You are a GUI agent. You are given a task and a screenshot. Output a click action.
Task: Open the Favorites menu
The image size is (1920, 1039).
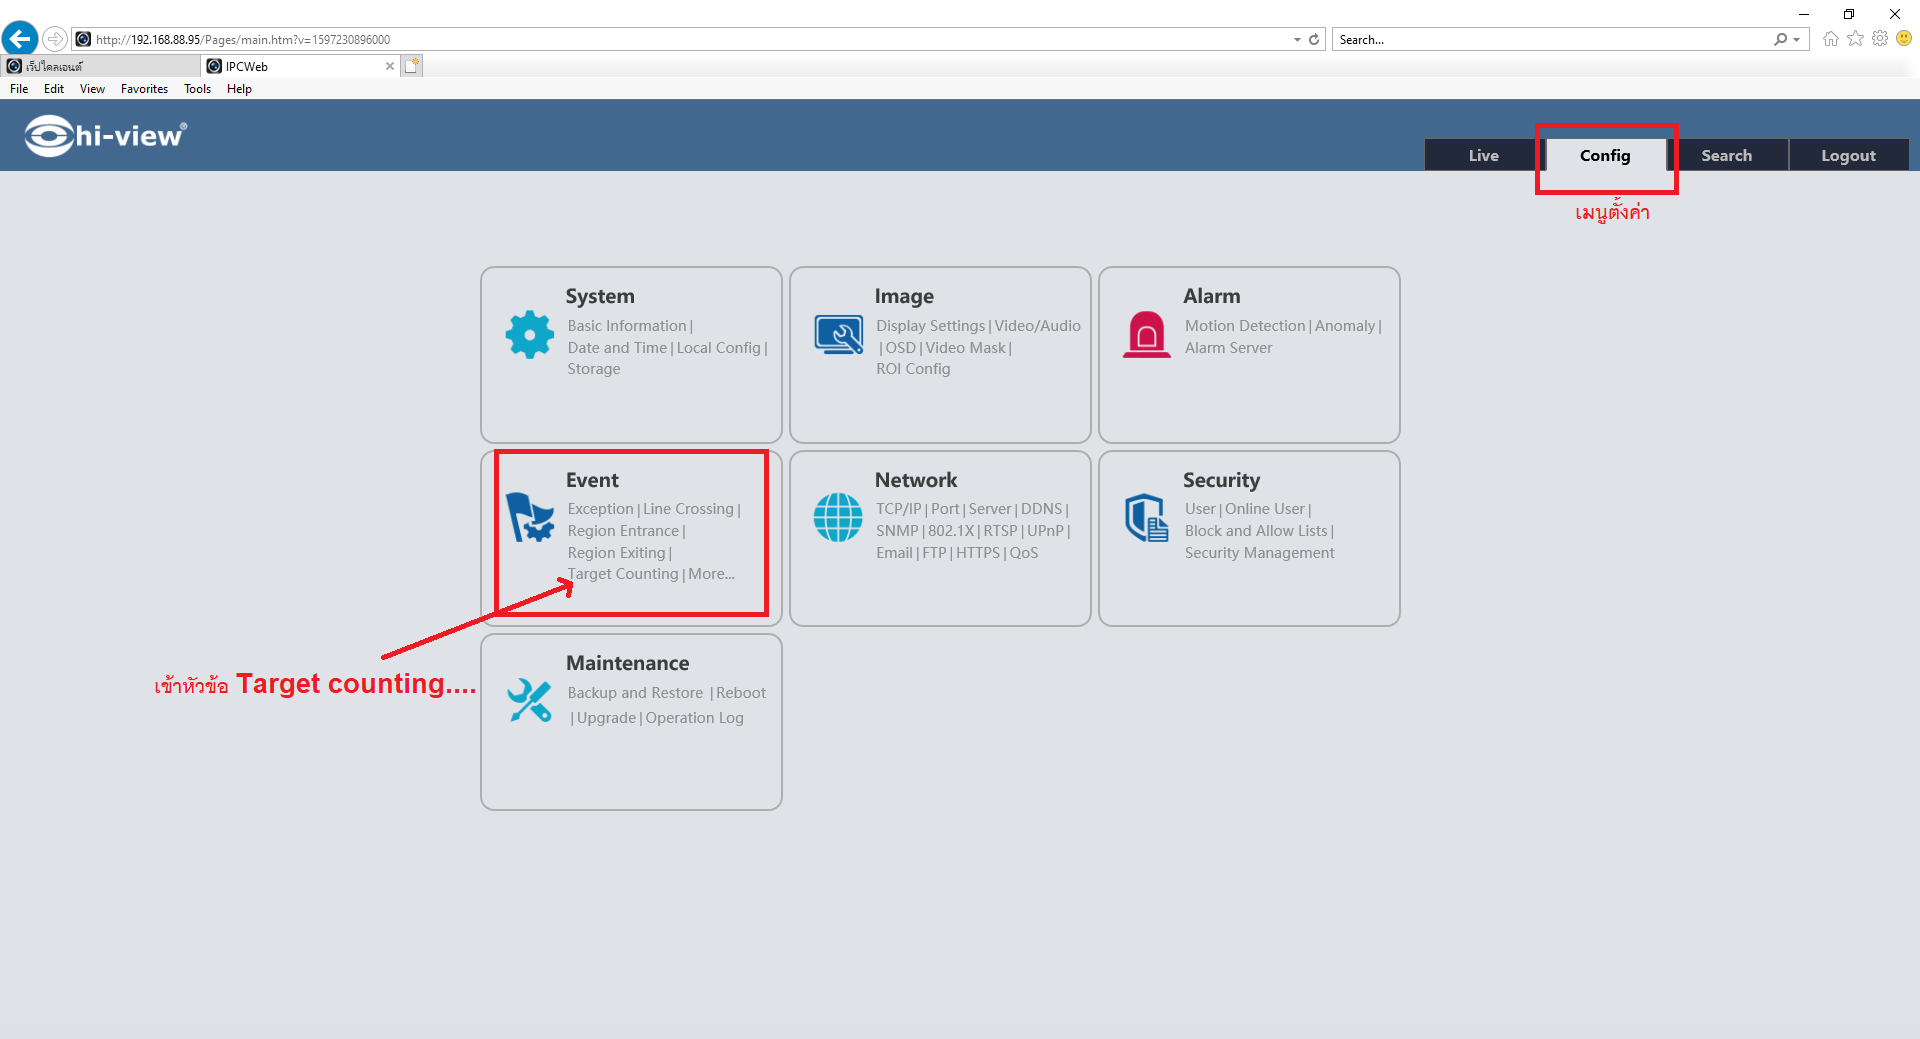click(x=144, y=89)
